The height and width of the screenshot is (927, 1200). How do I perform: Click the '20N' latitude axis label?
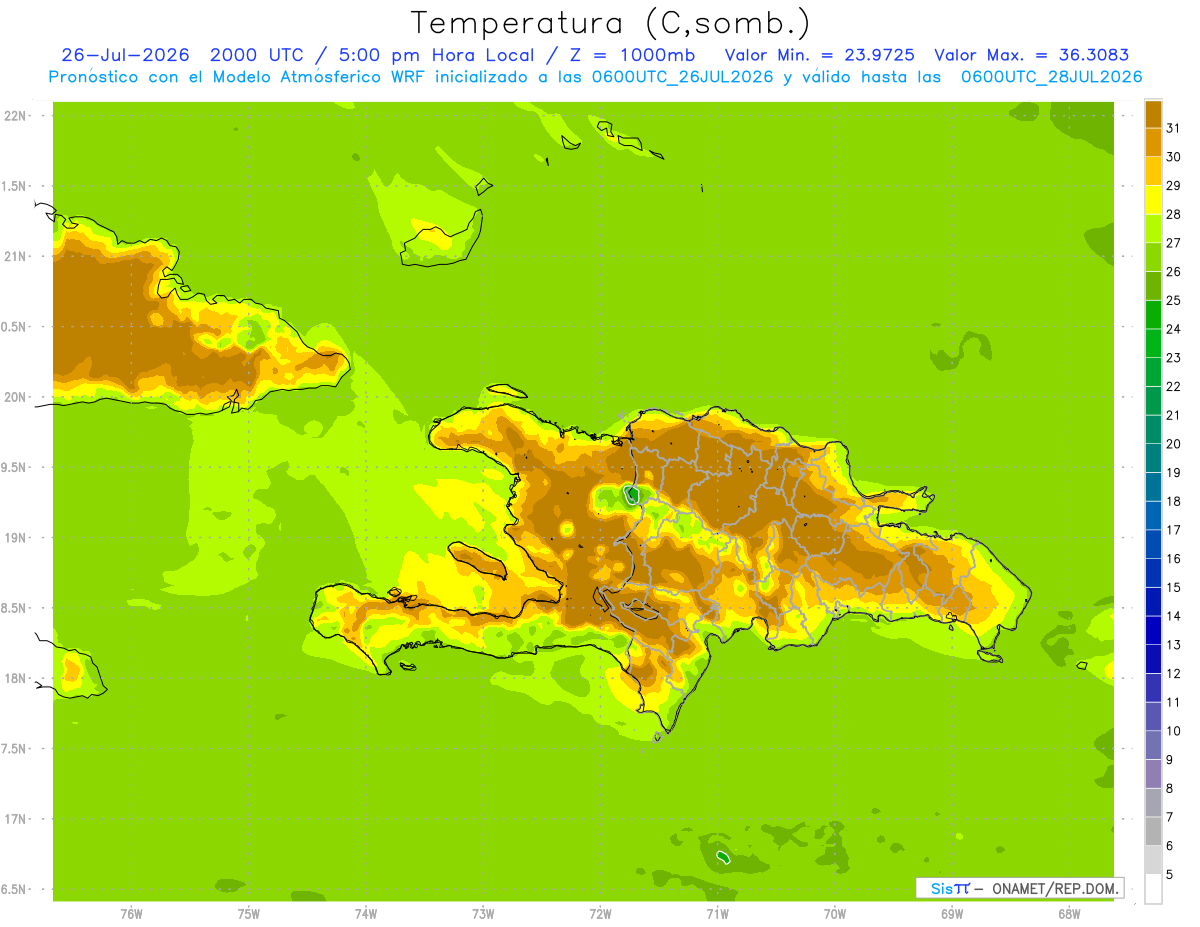tap(14, 397)
